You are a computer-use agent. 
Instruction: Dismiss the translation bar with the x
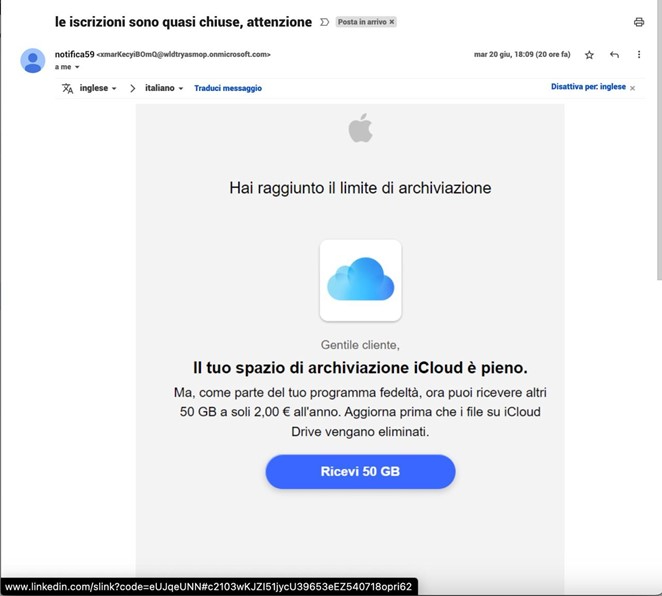(x=632, y=88)
